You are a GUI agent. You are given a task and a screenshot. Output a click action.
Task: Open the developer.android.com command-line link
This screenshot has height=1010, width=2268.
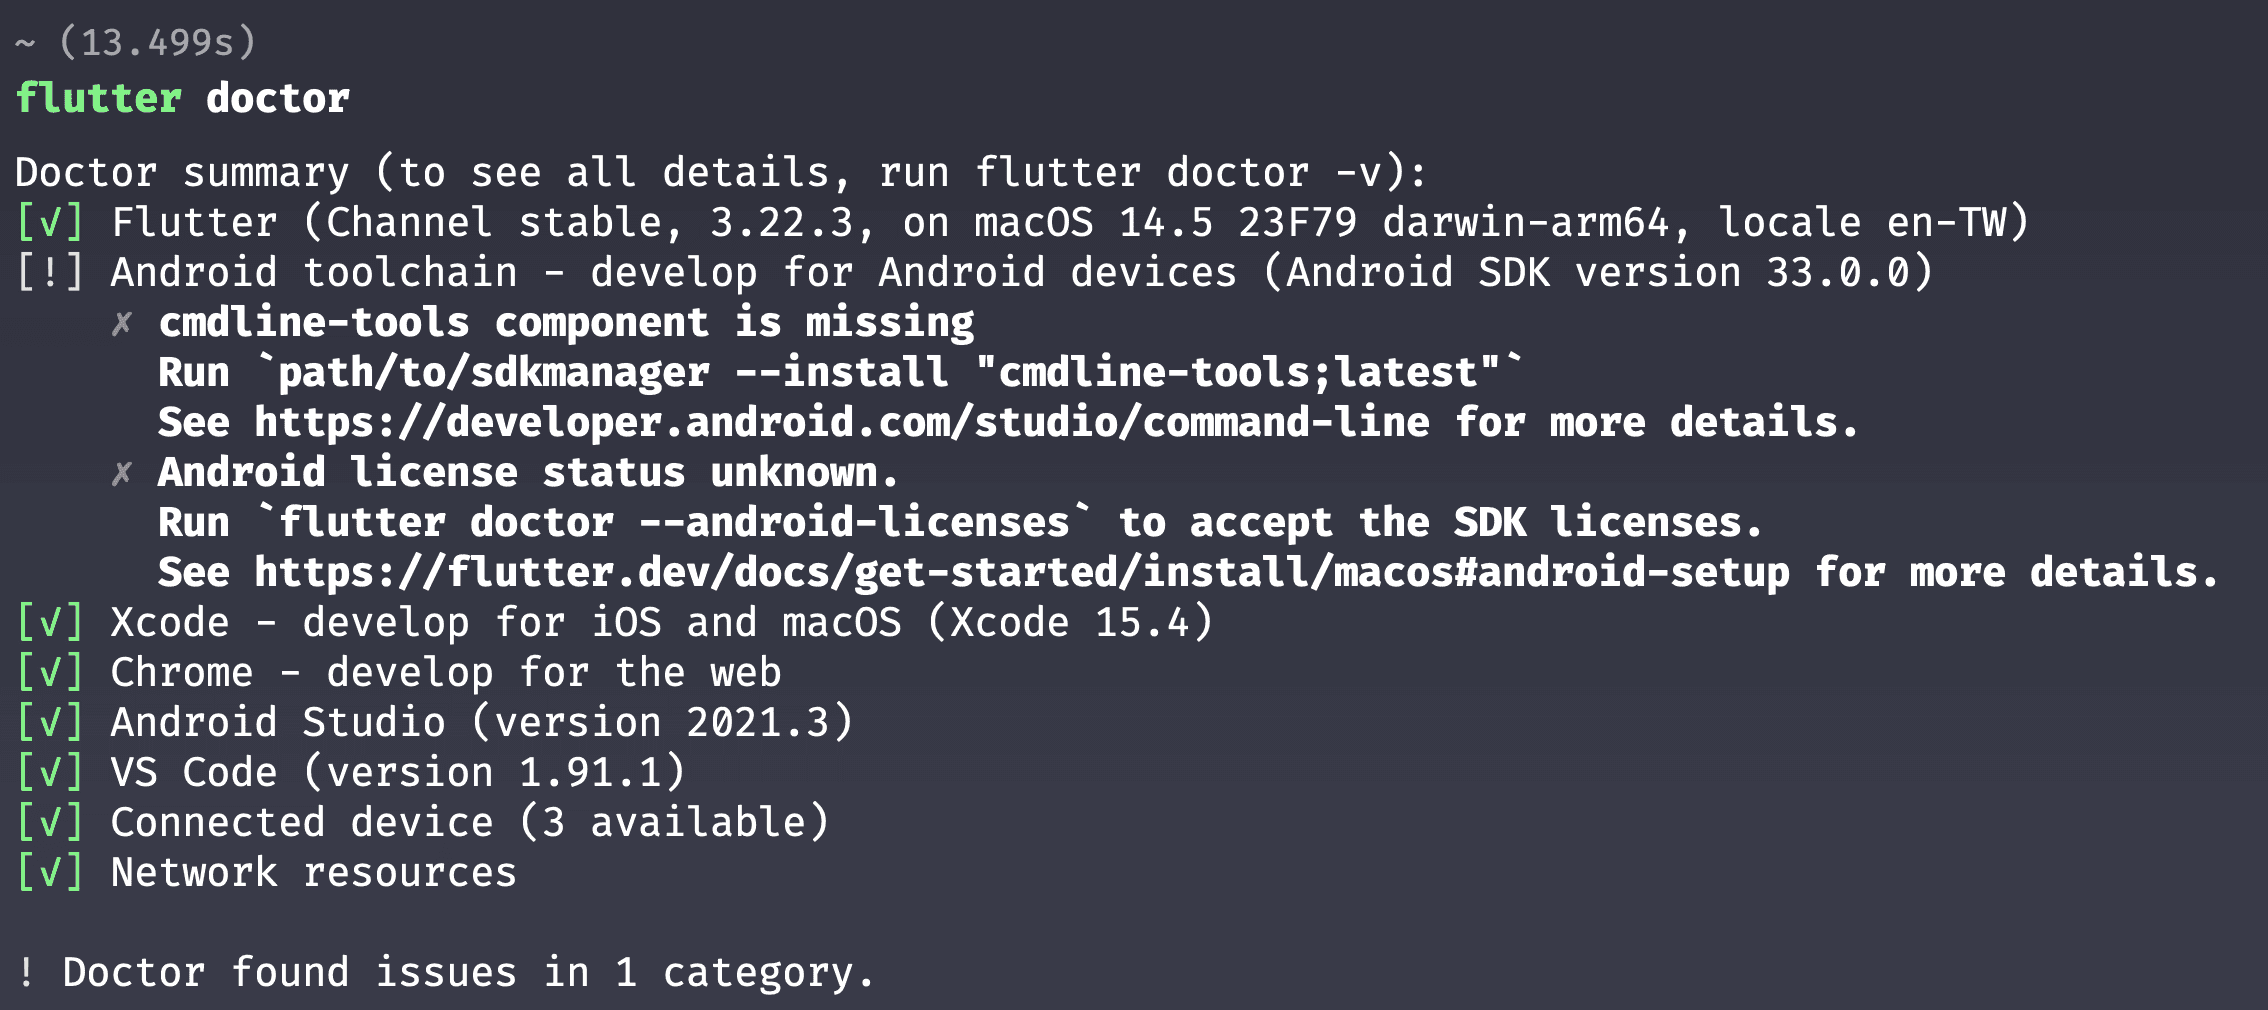[x=841, y=422]
